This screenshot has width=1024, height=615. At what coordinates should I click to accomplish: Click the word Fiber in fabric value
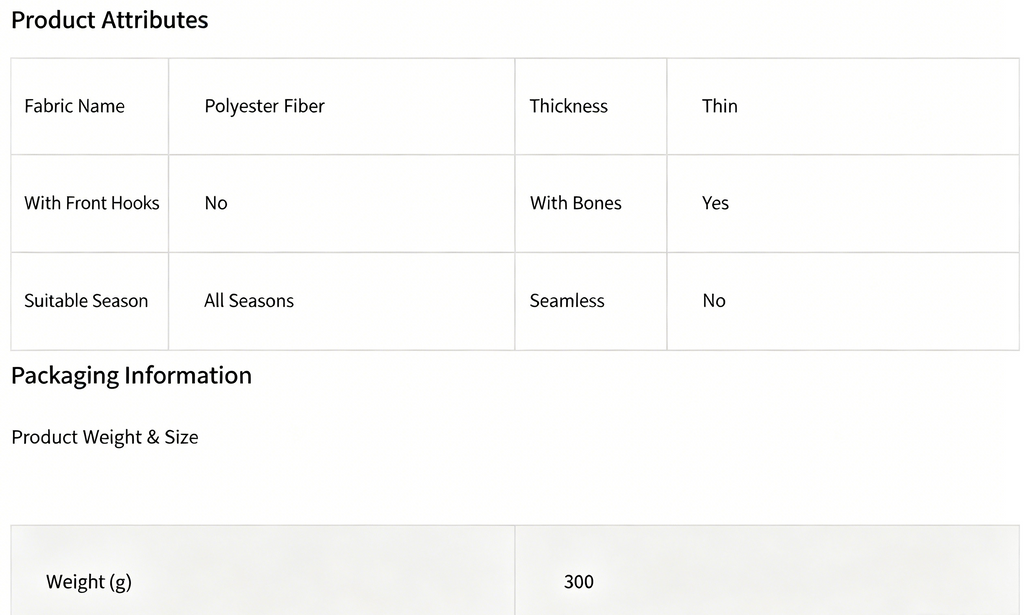(304, 106)
